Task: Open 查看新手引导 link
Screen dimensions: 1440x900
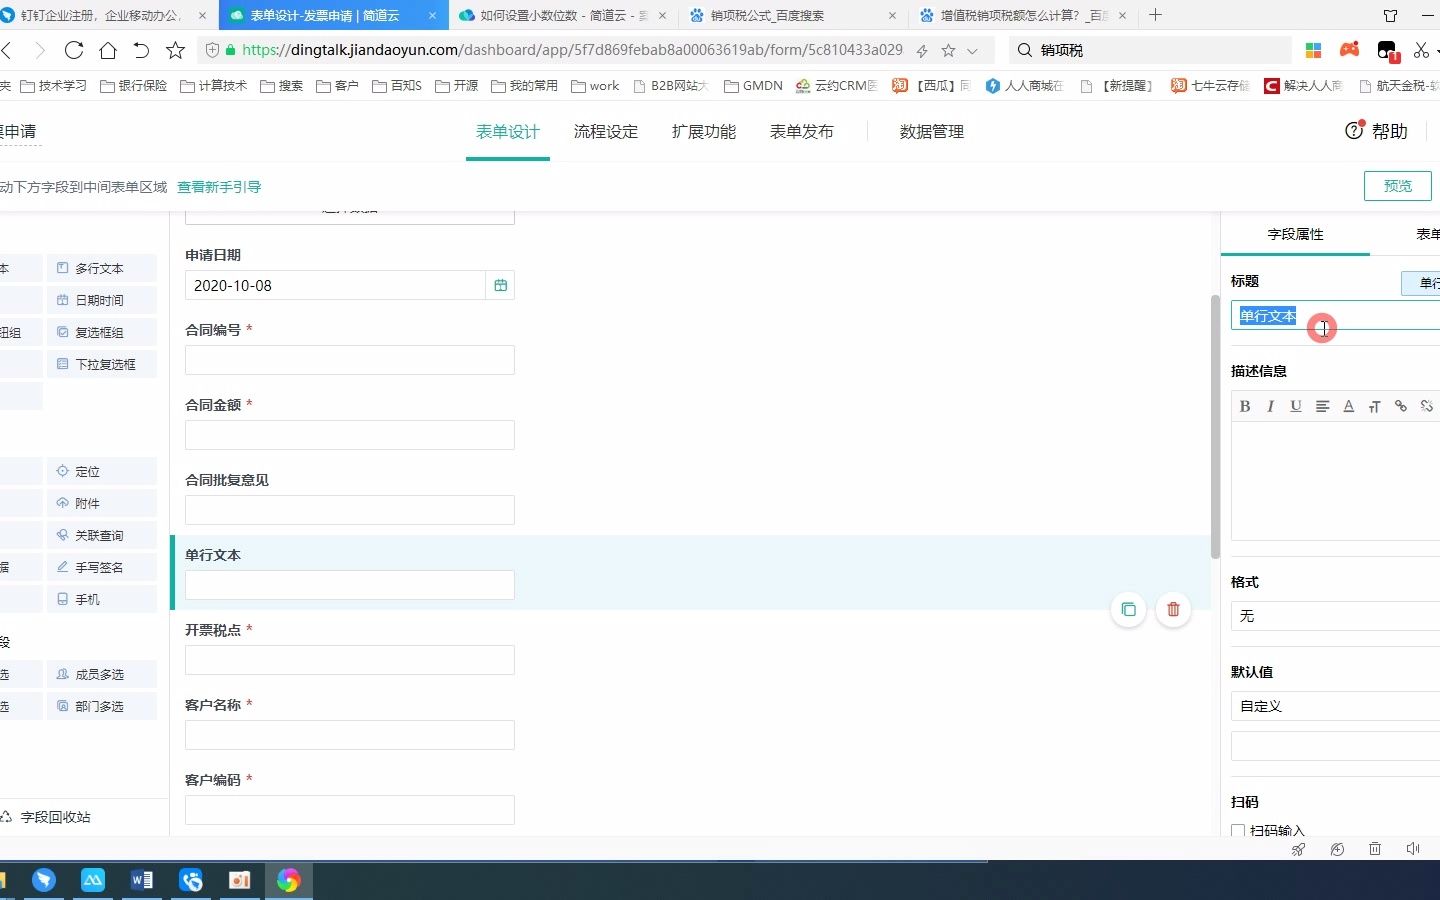Action: [219, 187]
